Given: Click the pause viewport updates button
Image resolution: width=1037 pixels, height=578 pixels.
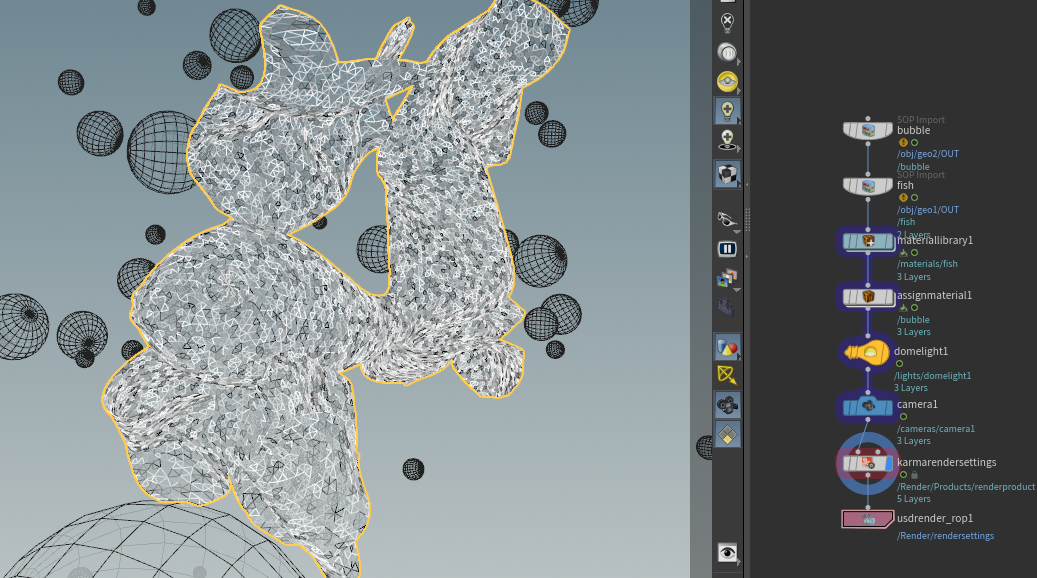Looking at the screenshot, I should pyautogui.click(x=727, y=249).
